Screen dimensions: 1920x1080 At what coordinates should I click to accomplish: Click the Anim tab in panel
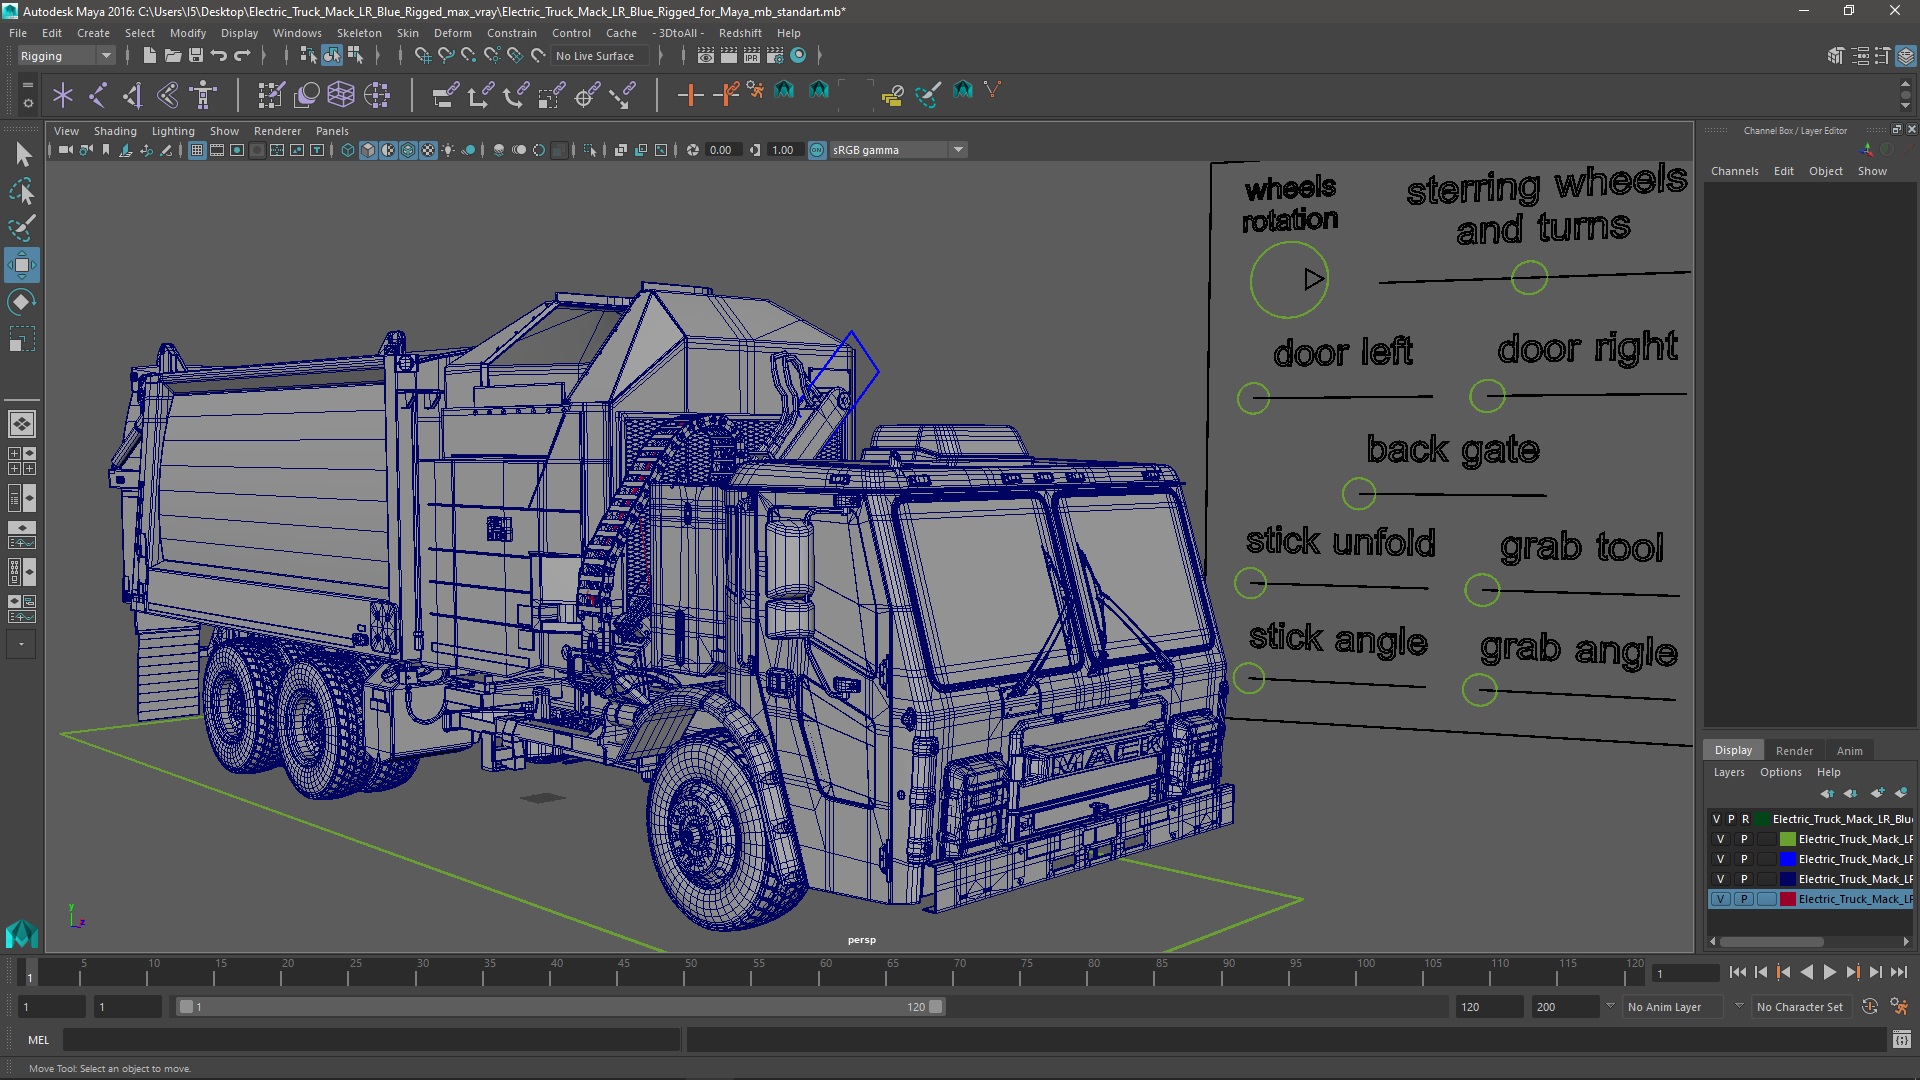pos(1849,749)
